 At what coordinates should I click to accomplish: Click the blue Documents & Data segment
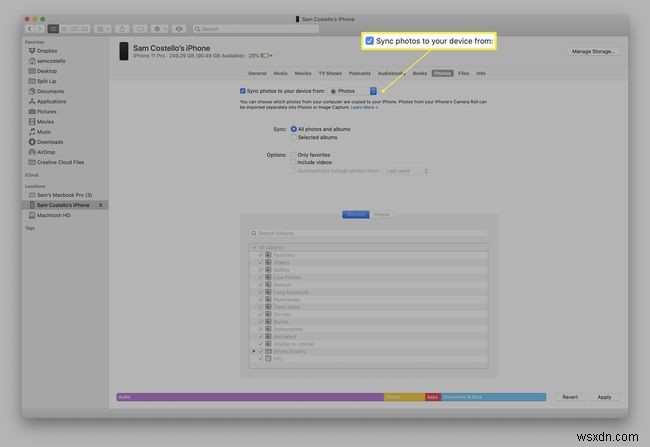(x=493, y=397)
